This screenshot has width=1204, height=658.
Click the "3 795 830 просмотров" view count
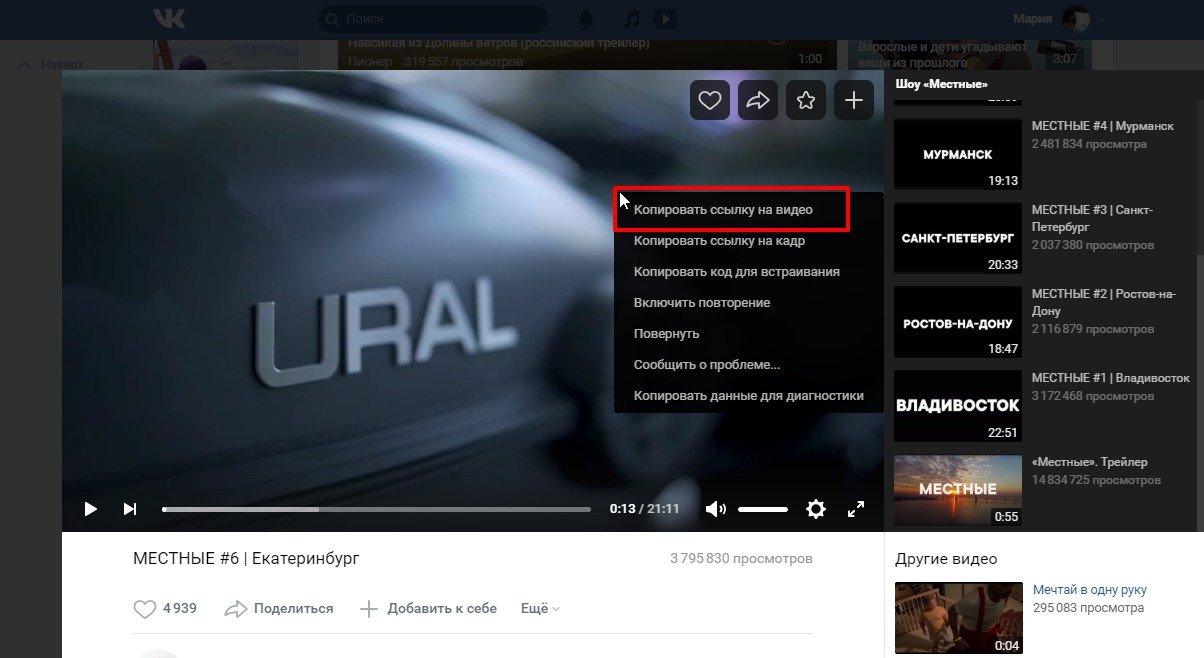(741, 558)
